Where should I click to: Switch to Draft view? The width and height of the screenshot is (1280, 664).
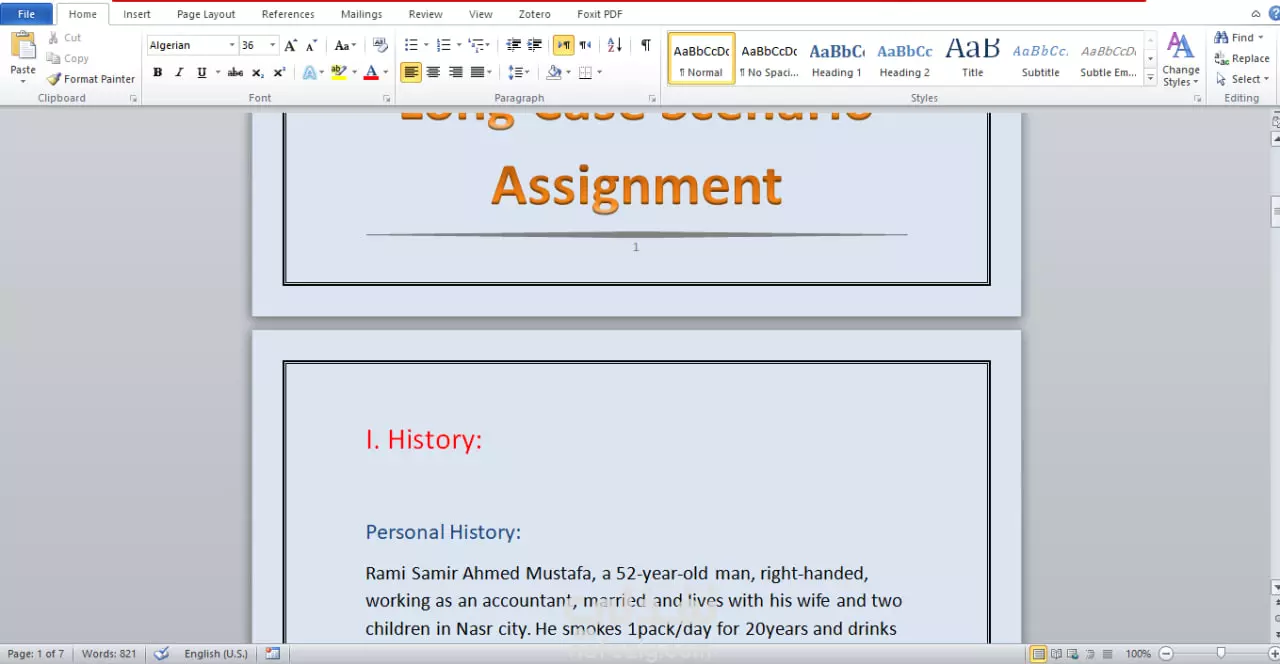1107,654
